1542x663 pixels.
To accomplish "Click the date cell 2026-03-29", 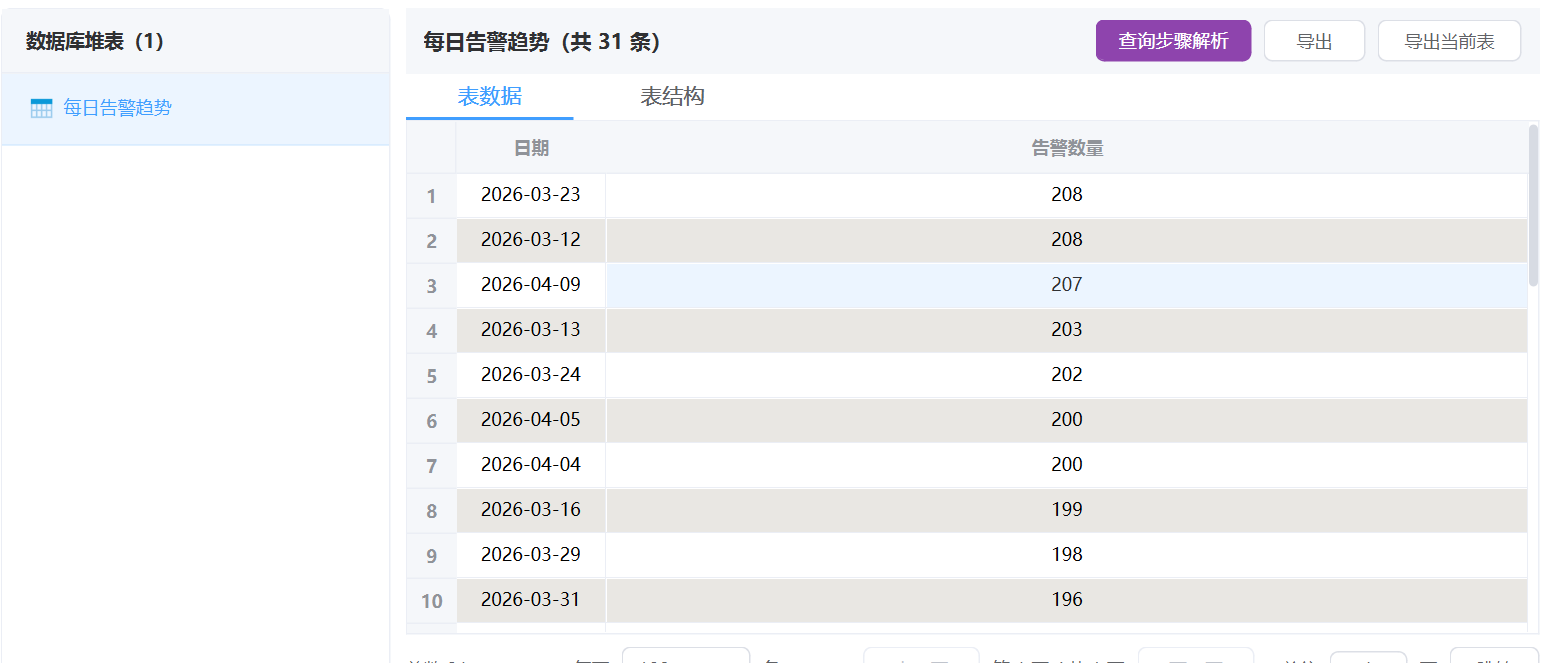I will (x=530, y=555).
